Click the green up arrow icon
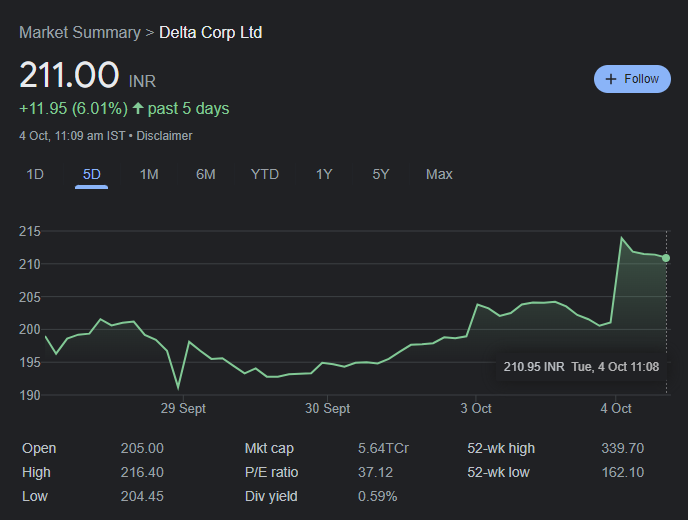This screenshot has width=688, height=520. [x=138, y=108]
